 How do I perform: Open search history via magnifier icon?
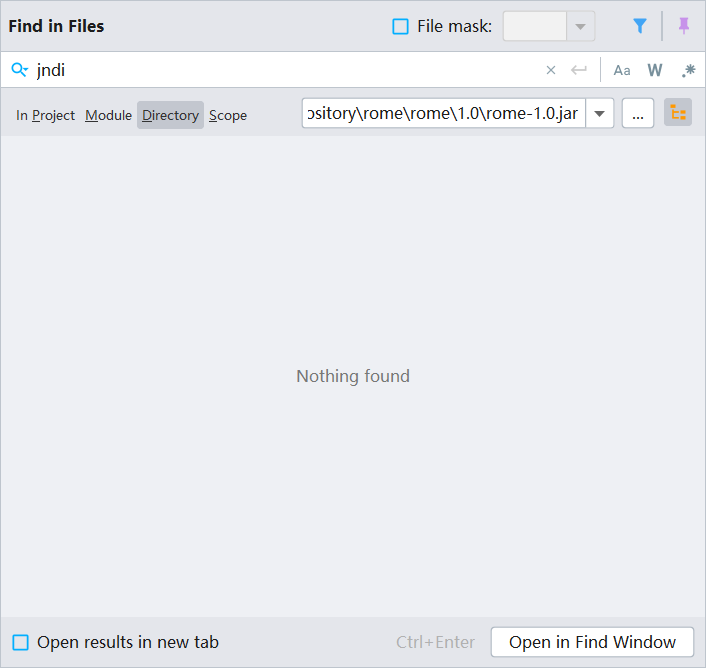[x=19, y=70]
